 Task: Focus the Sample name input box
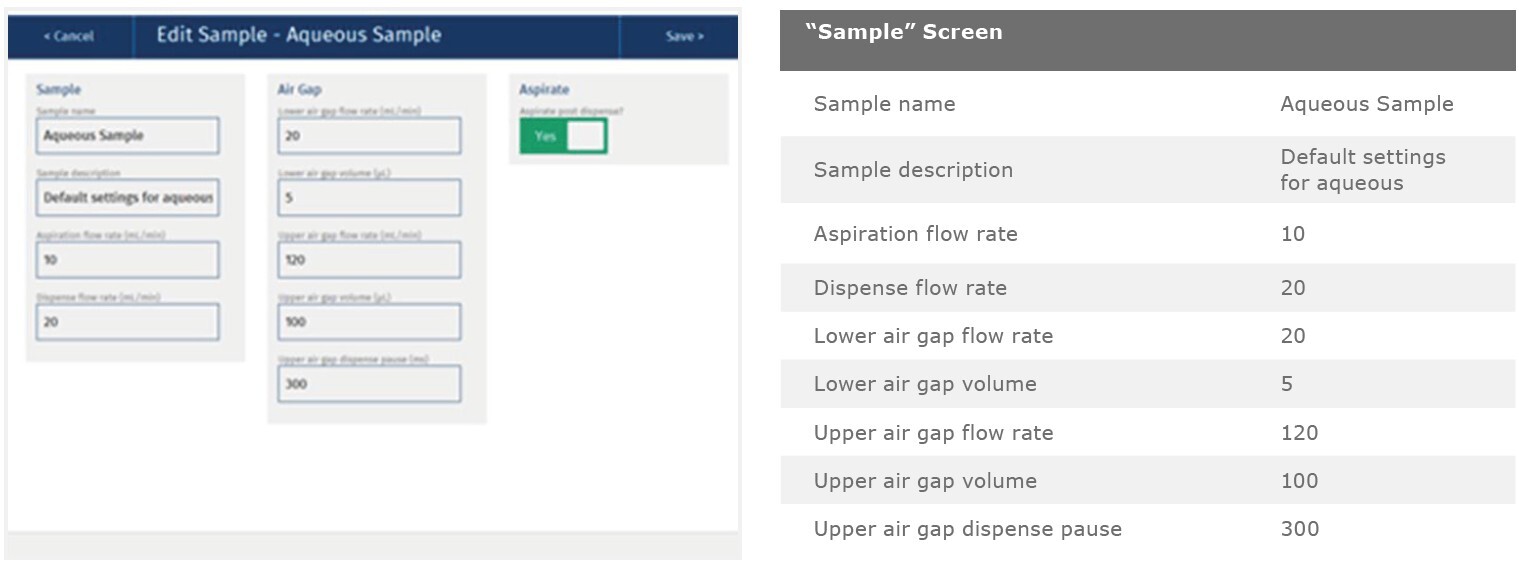click(128, 136)
